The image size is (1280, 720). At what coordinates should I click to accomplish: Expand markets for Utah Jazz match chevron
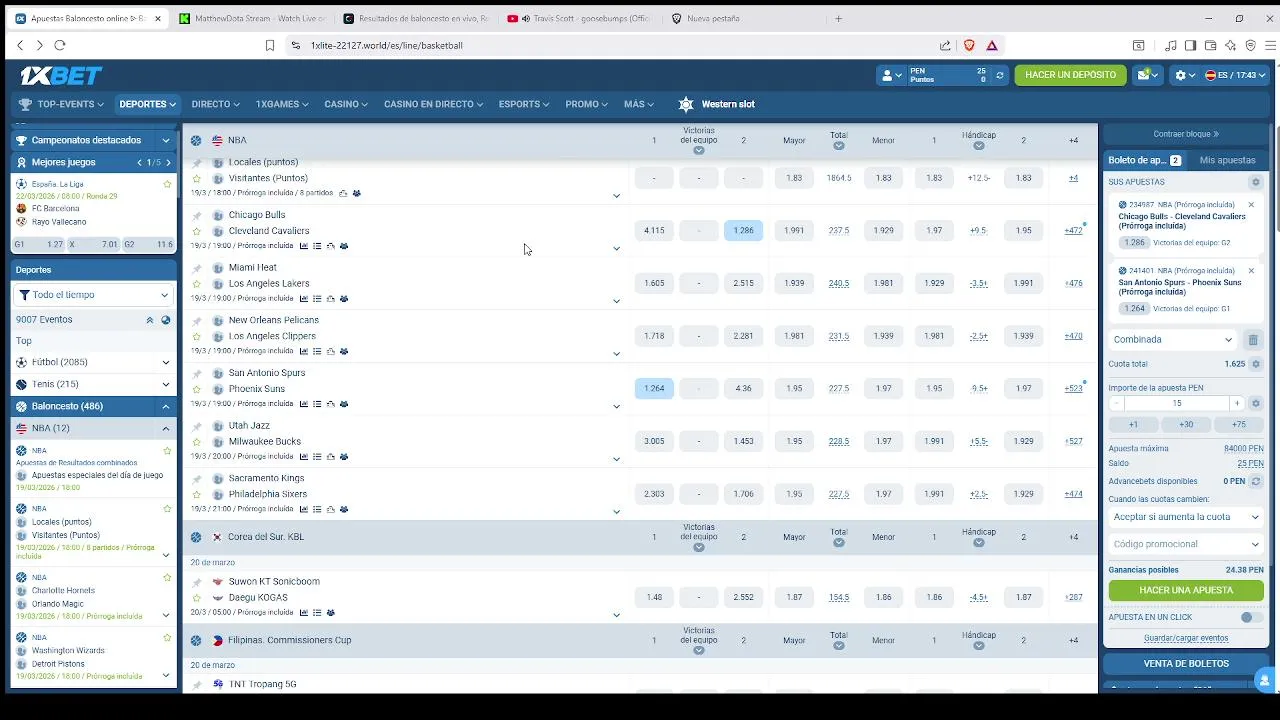pos(616,459)
